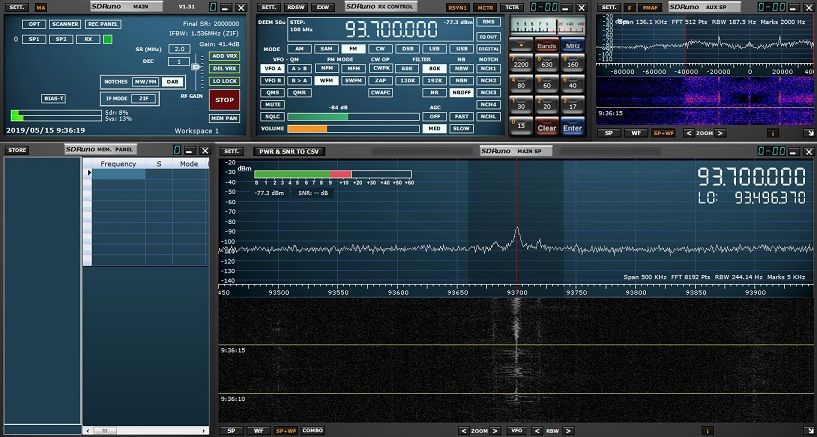Select the 160 band key
The image size is (817, 437).
coord(573,65)
